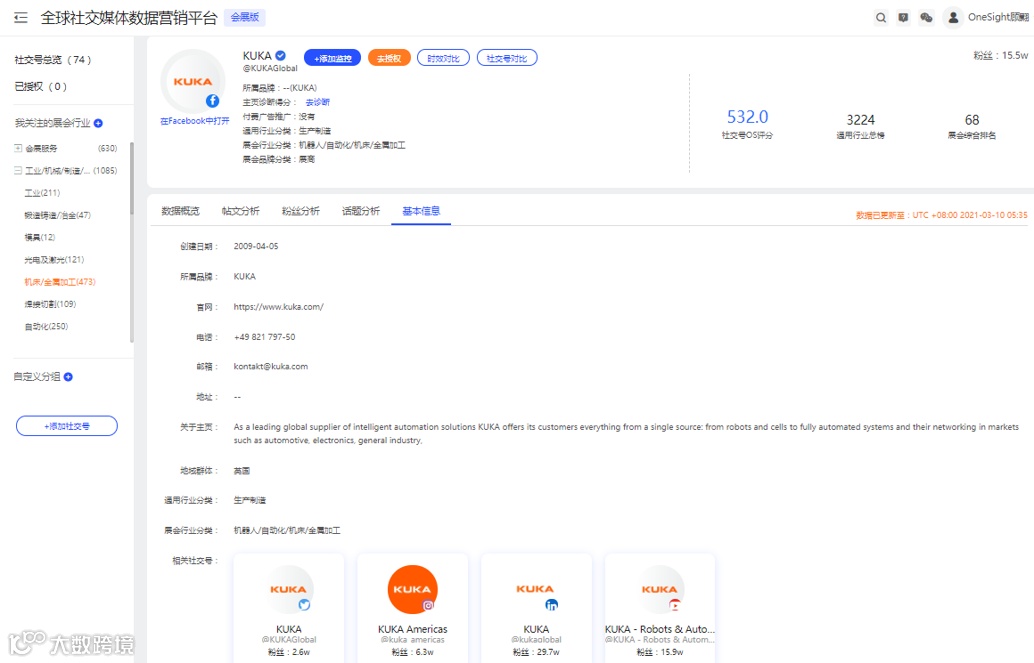Switch to the 粉丝分析 tab
Screen dimensions: 1034x663
coord(301,211)
